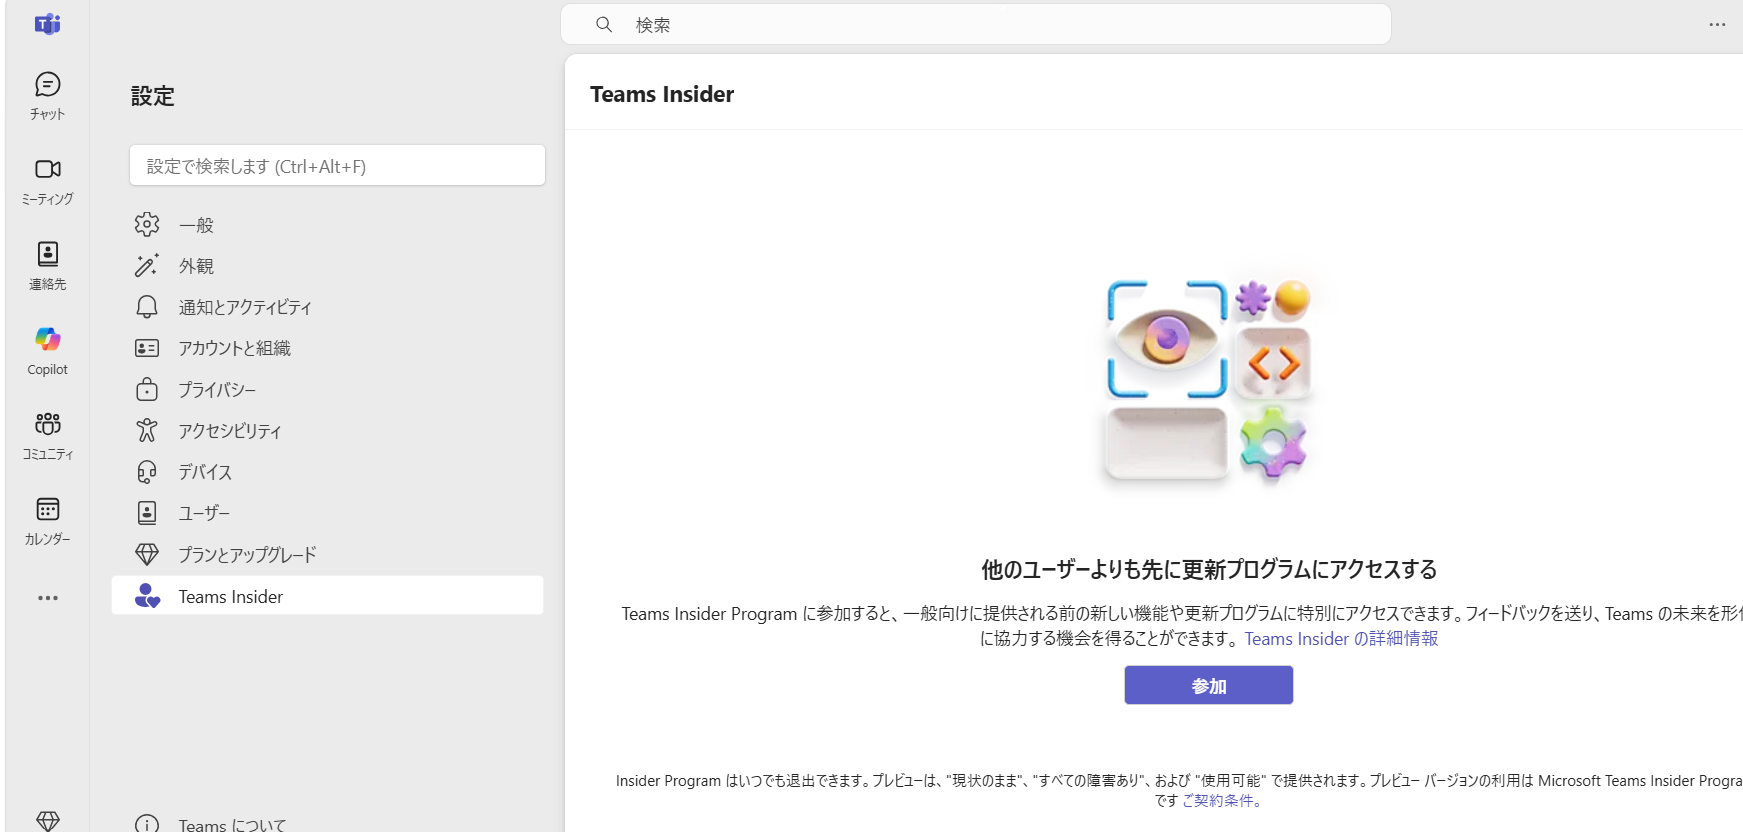This screenshot has height=832, width=1743.
Task: Open the top-right more options ellipsis
Action: (1717, 25)
